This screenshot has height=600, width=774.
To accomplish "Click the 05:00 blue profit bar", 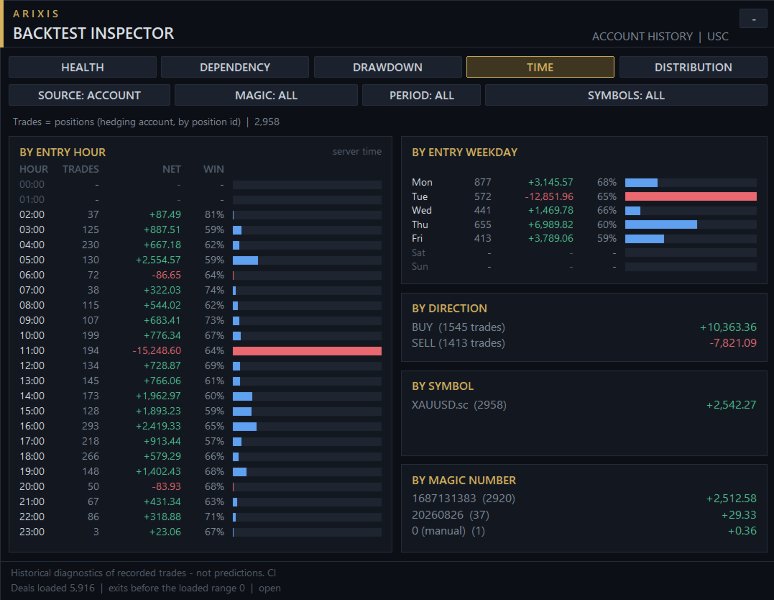I will coord(245,260).
